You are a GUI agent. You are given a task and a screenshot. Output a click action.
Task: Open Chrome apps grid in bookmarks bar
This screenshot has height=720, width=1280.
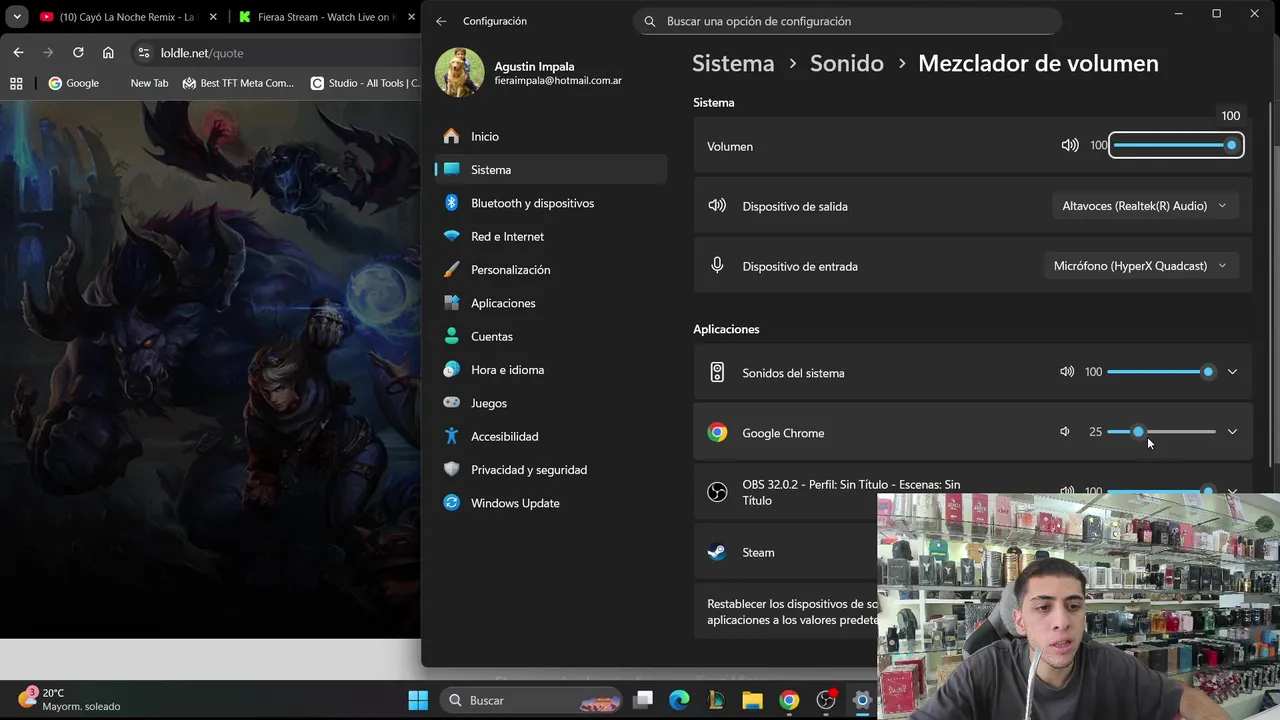[x=16, y=83]
